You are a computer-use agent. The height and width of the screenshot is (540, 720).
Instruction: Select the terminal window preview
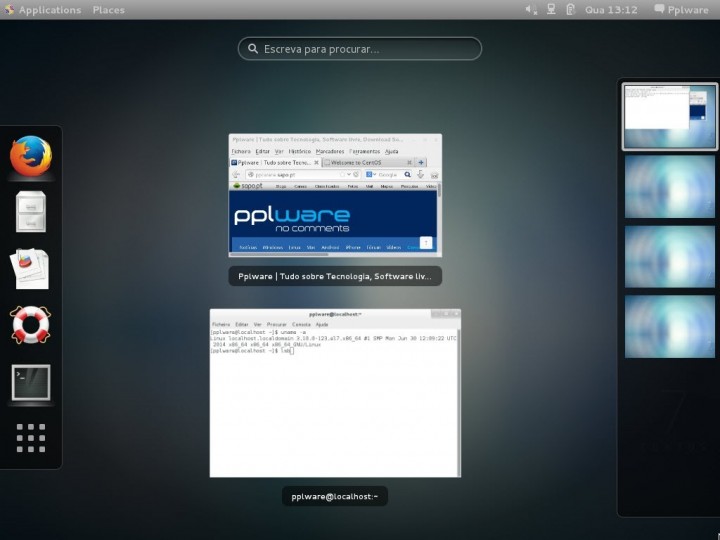335,393
